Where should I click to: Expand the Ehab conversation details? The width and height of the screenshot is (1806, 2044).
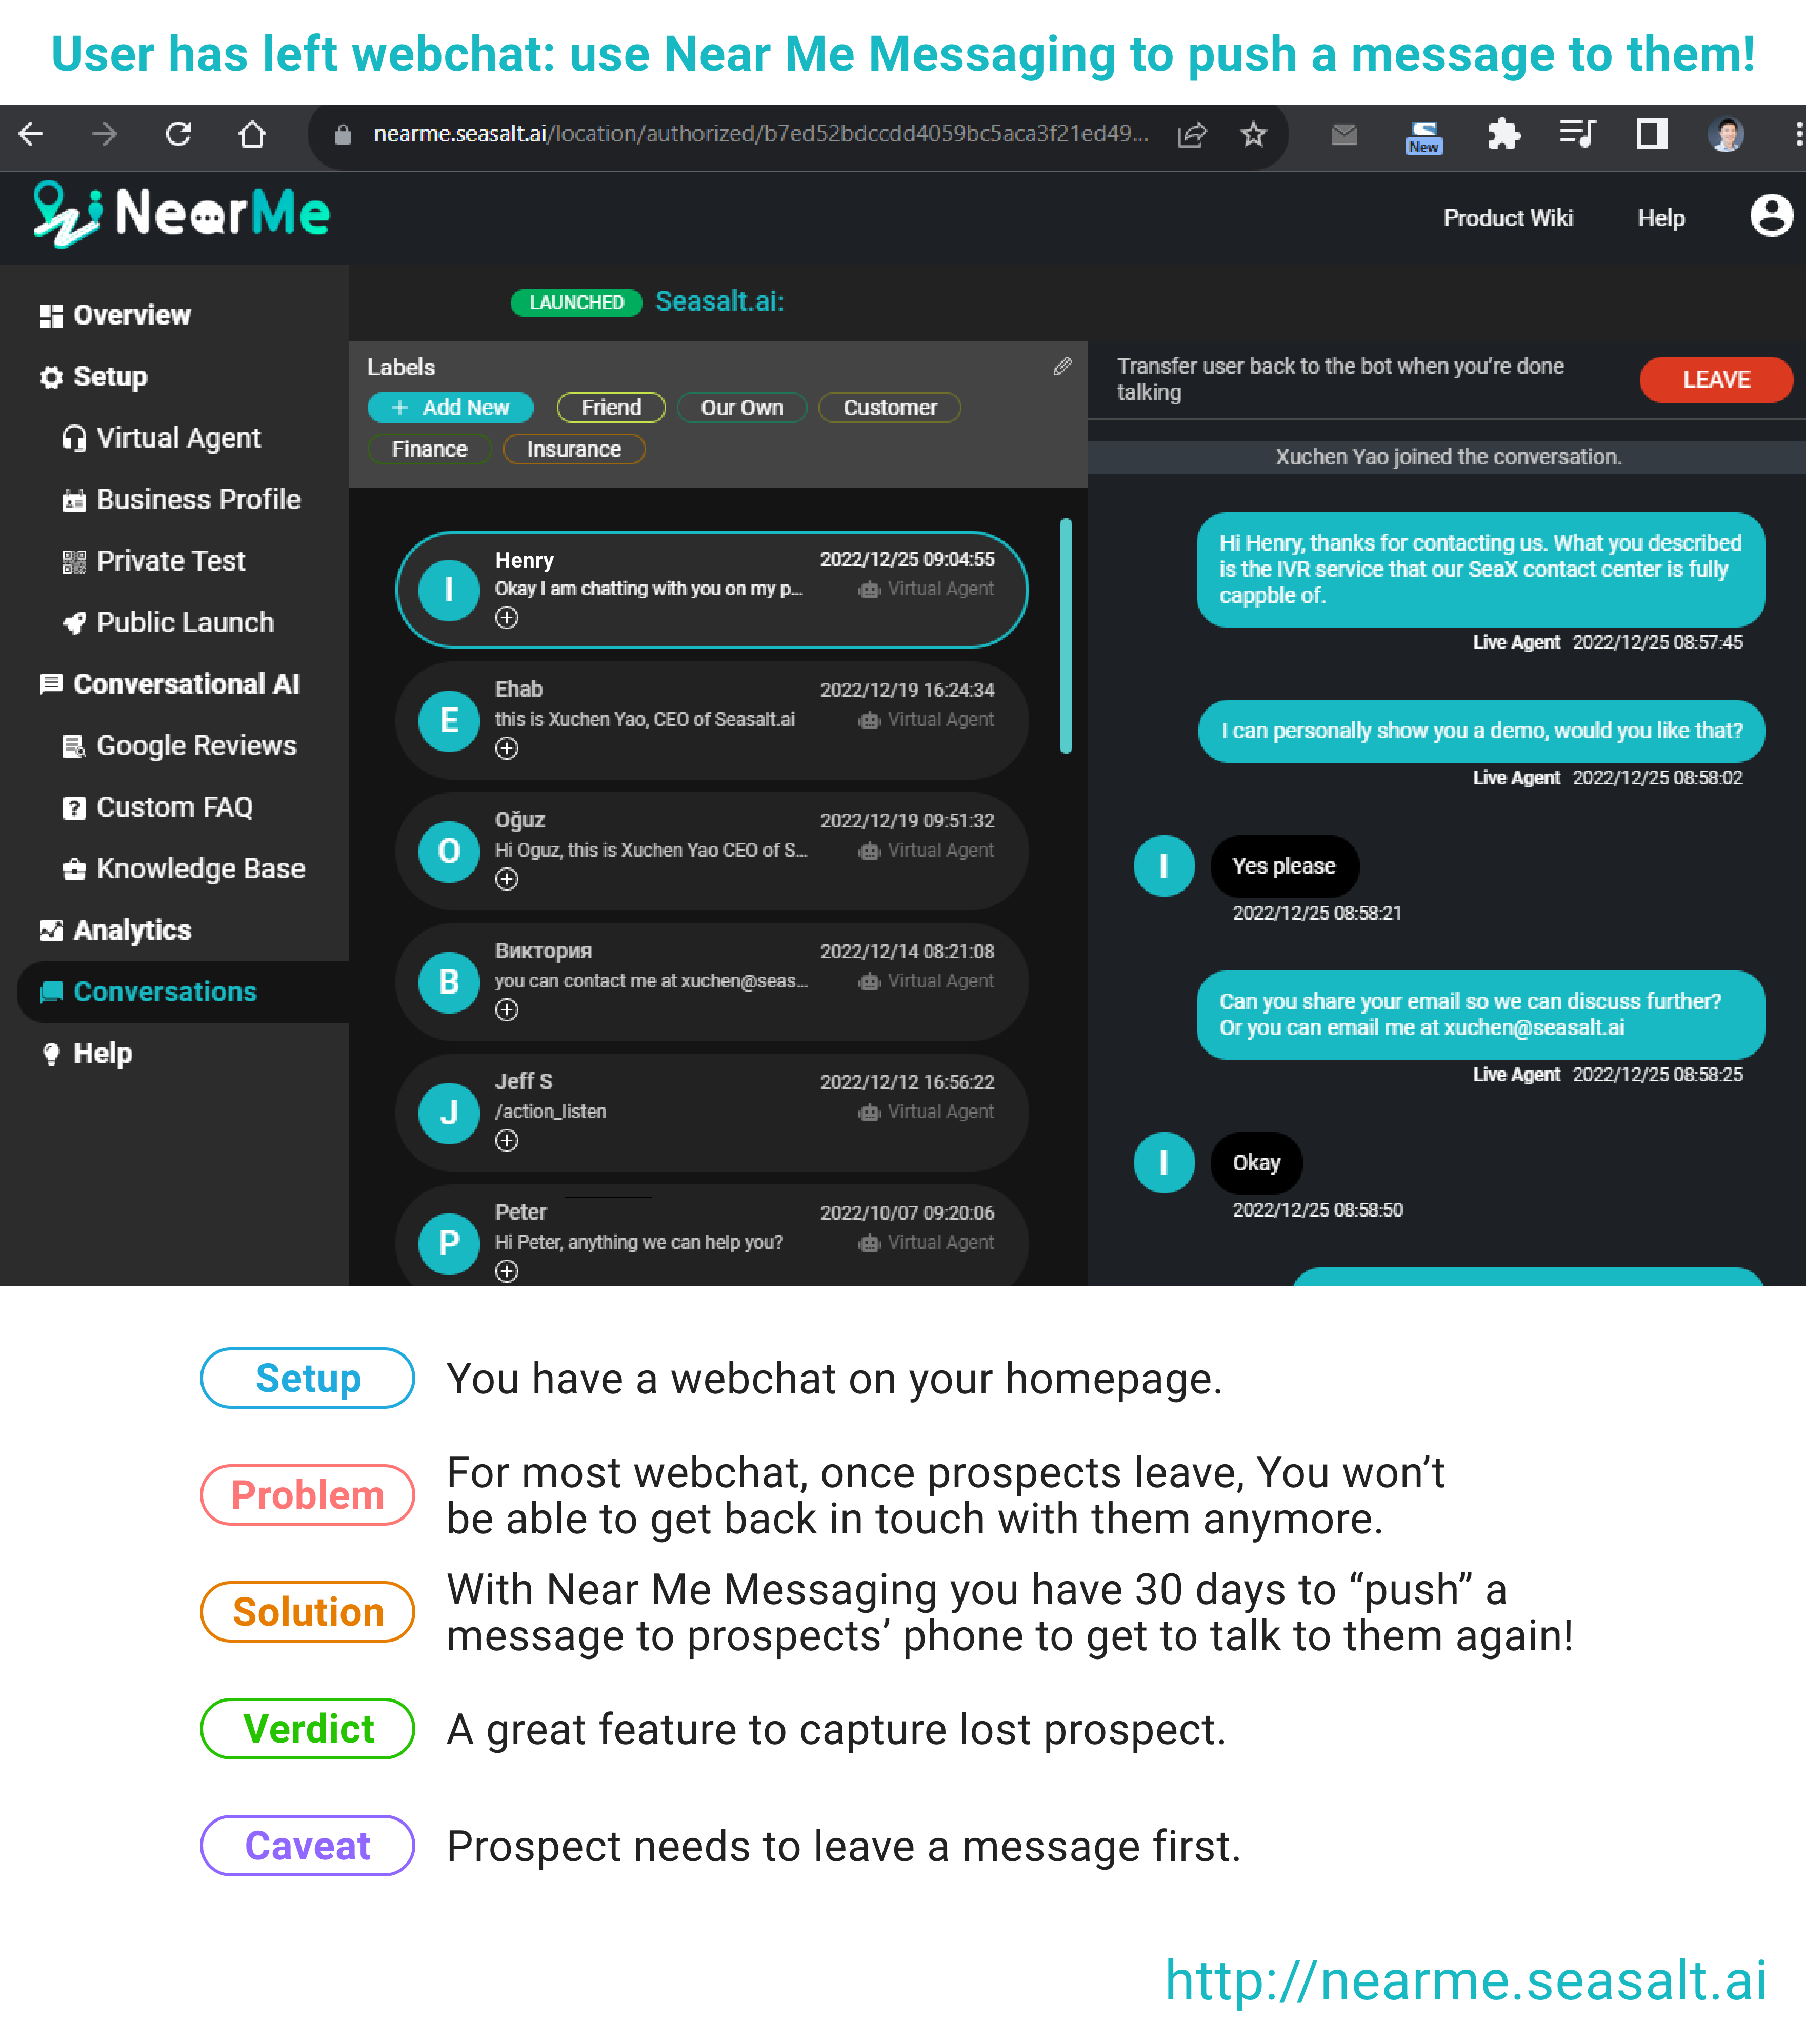507,748
